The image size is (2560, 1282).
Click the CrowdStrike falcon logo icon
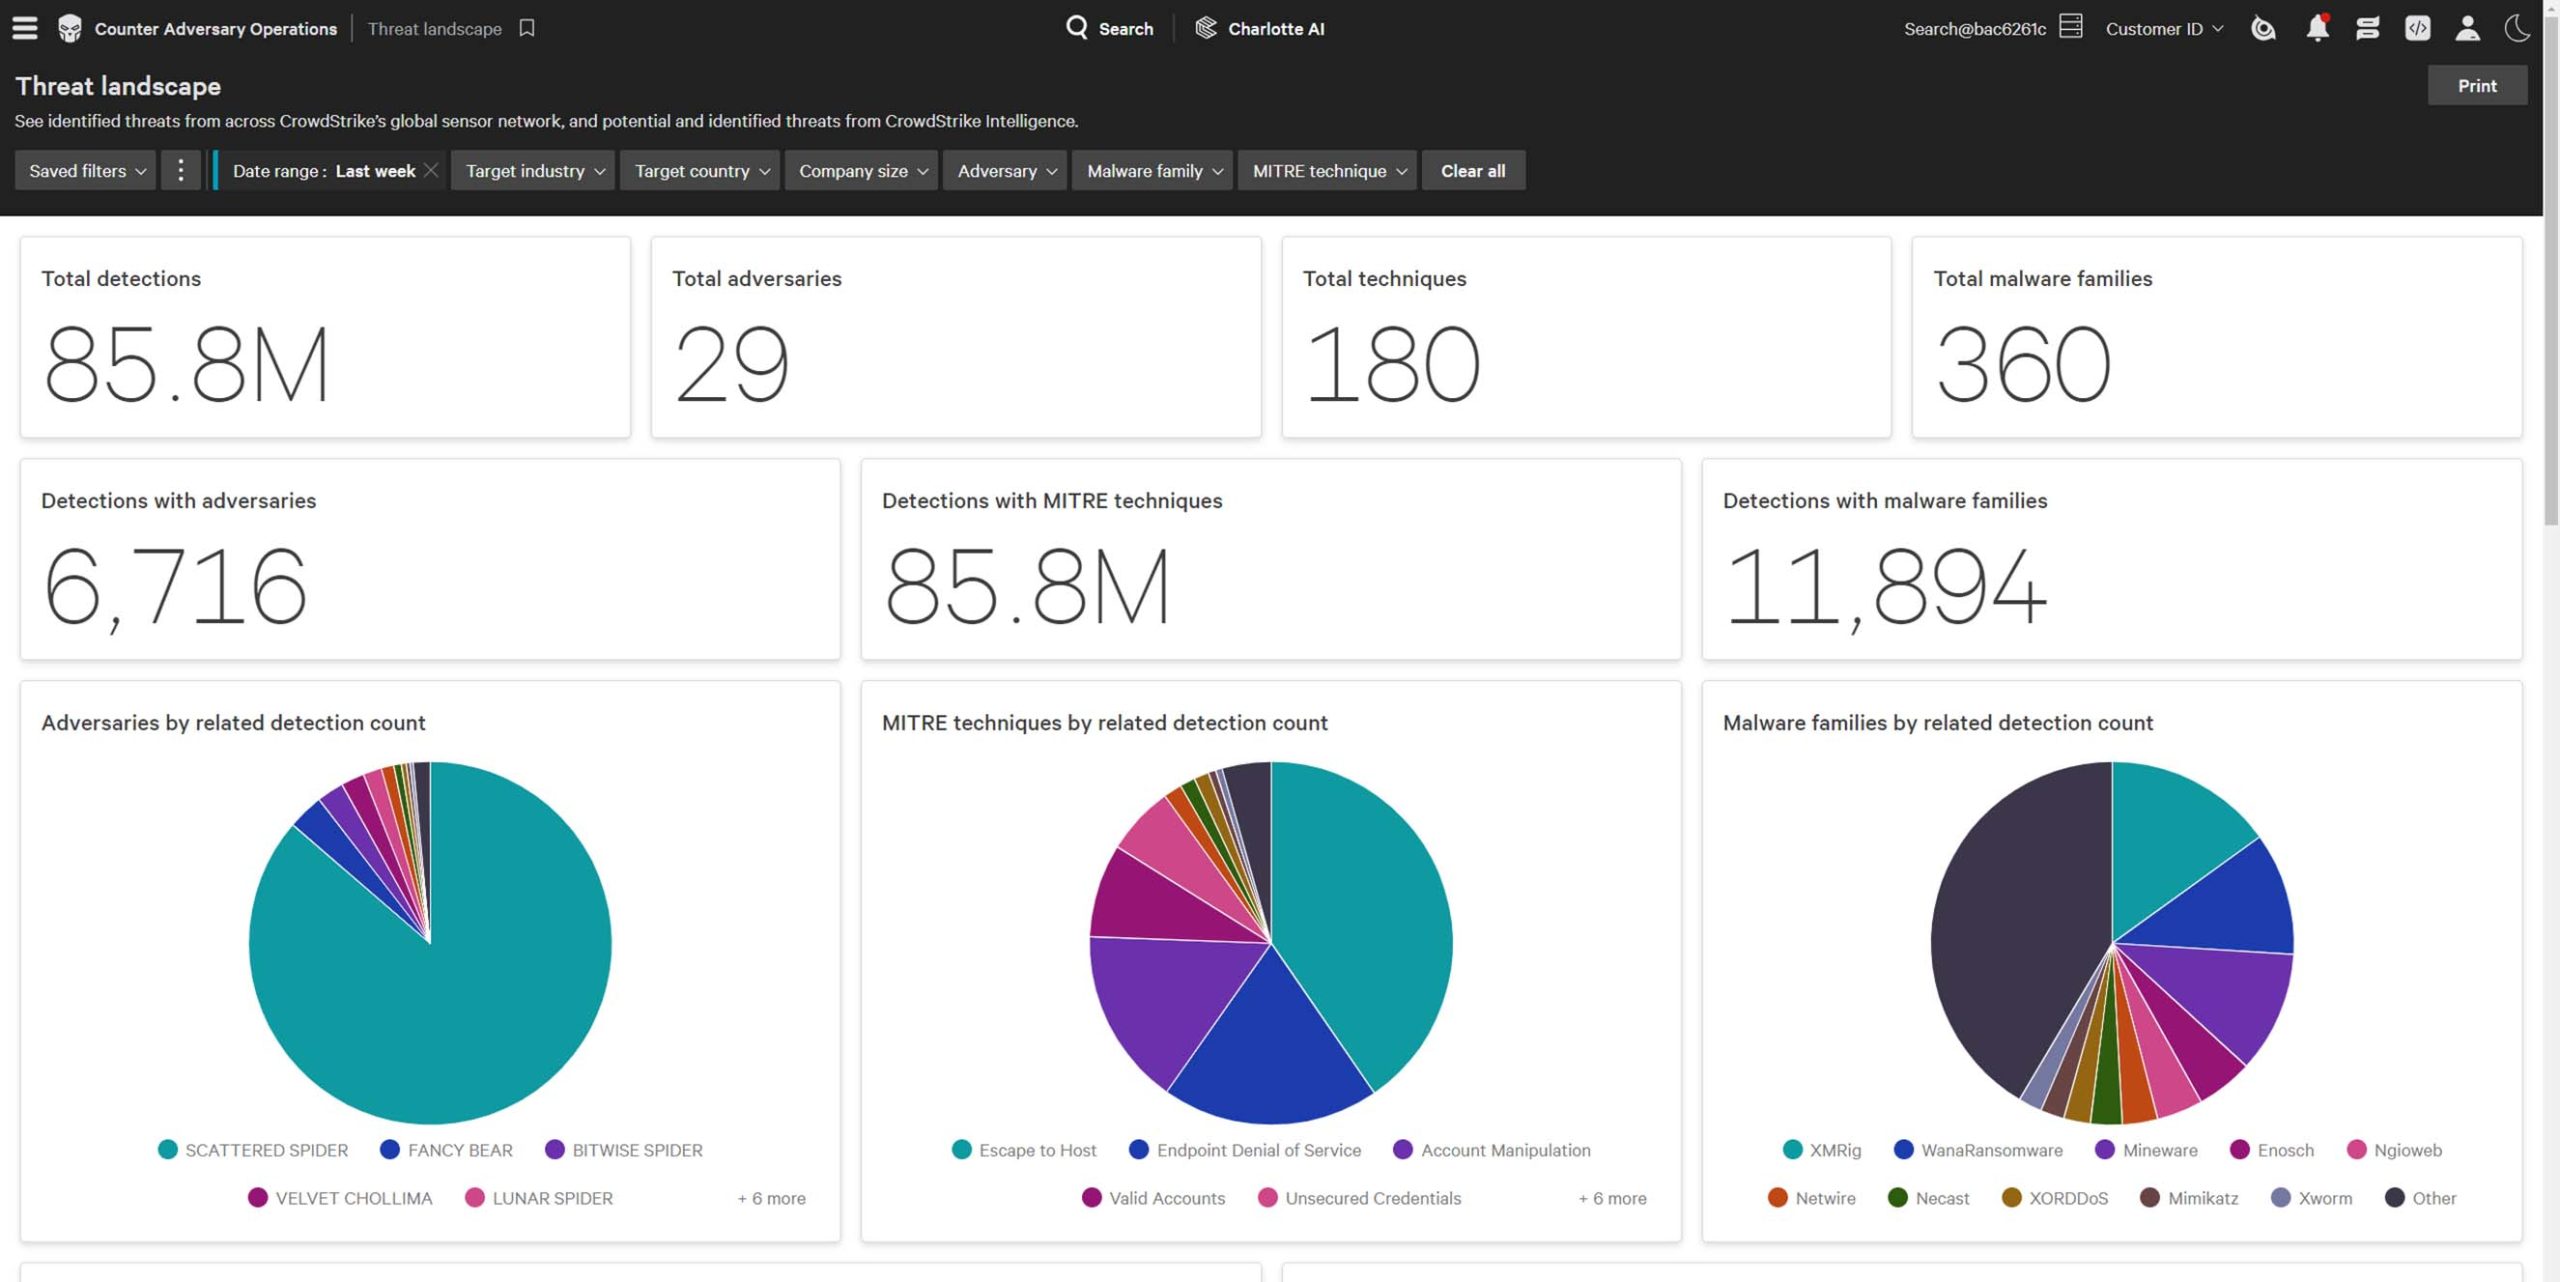click(x=70, y=28)
